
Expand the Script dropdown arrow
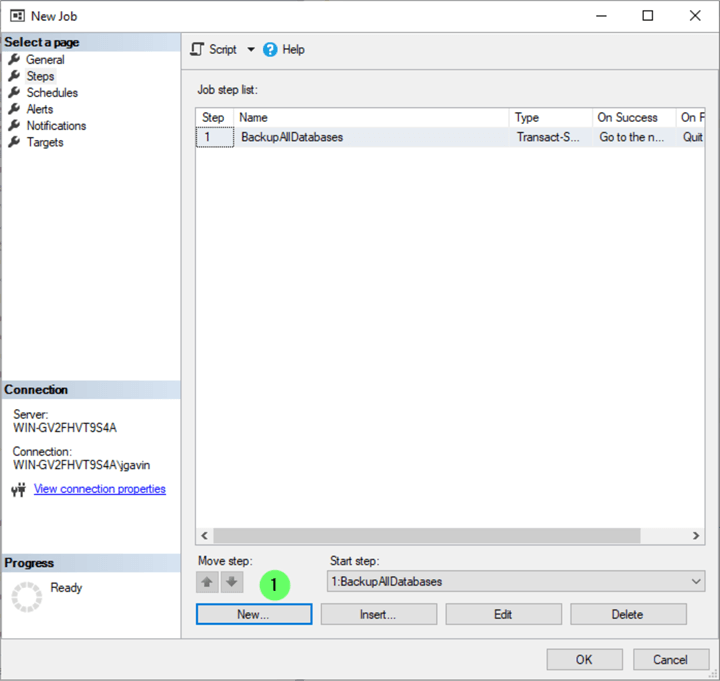pos(251,50)
